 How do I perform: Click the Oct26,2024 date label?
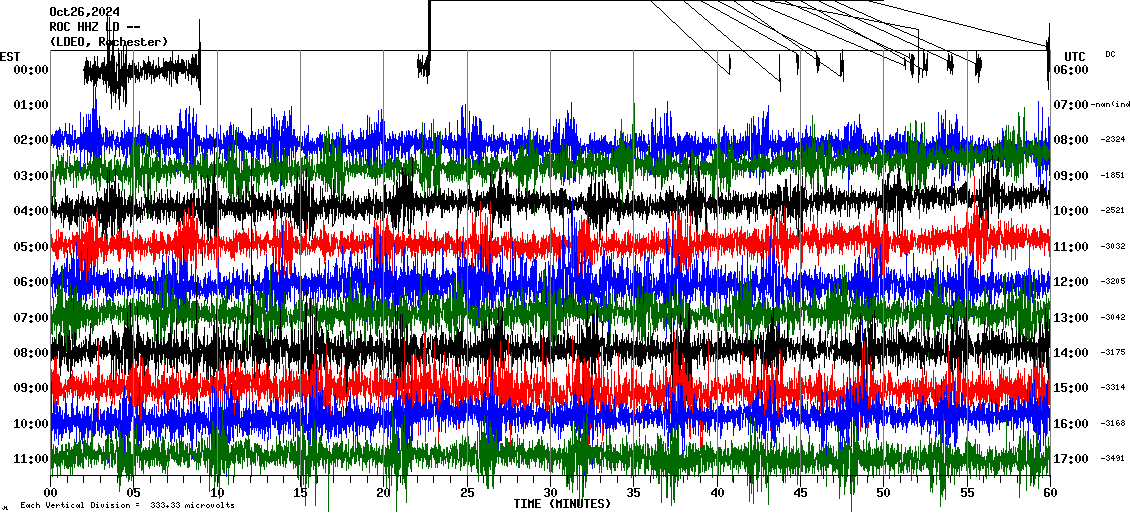[84, 13]
